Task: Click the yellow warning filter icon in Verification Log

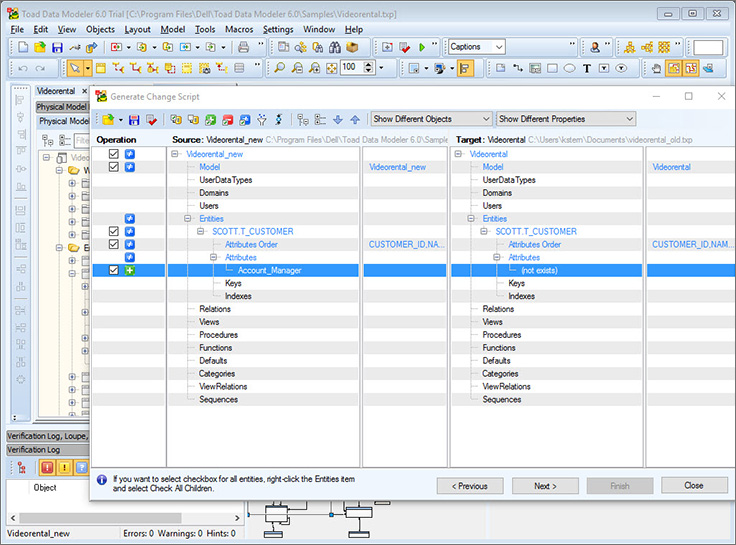Action: pyautogui.click(x=64, y=467)
